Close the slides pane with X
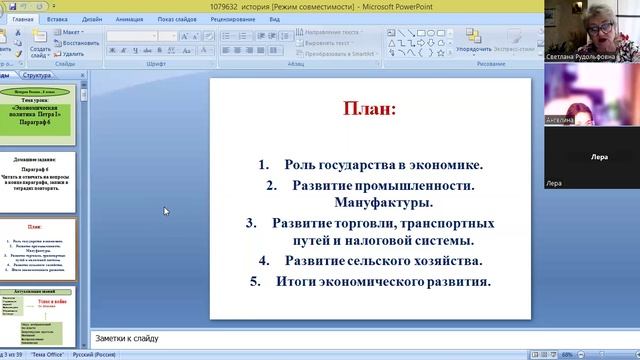 82,76
